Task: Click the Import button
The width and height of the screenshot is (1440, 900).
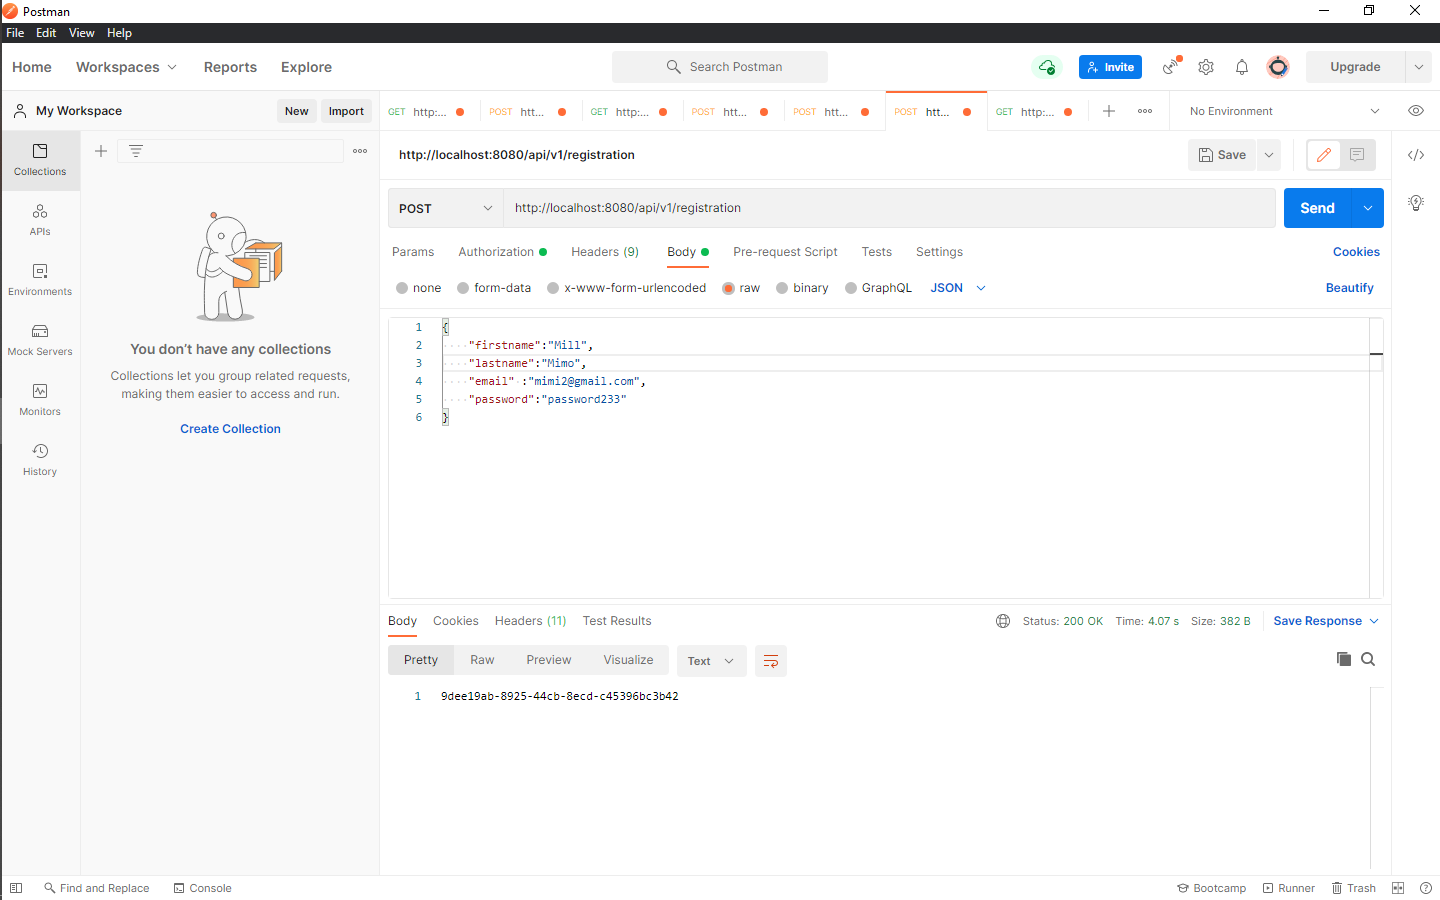Action: [346, 111]
